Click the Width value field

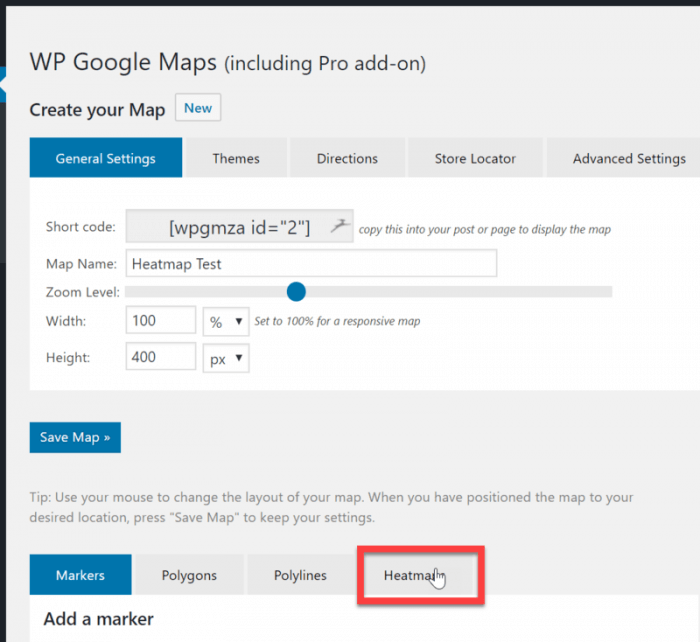point(161,320)
